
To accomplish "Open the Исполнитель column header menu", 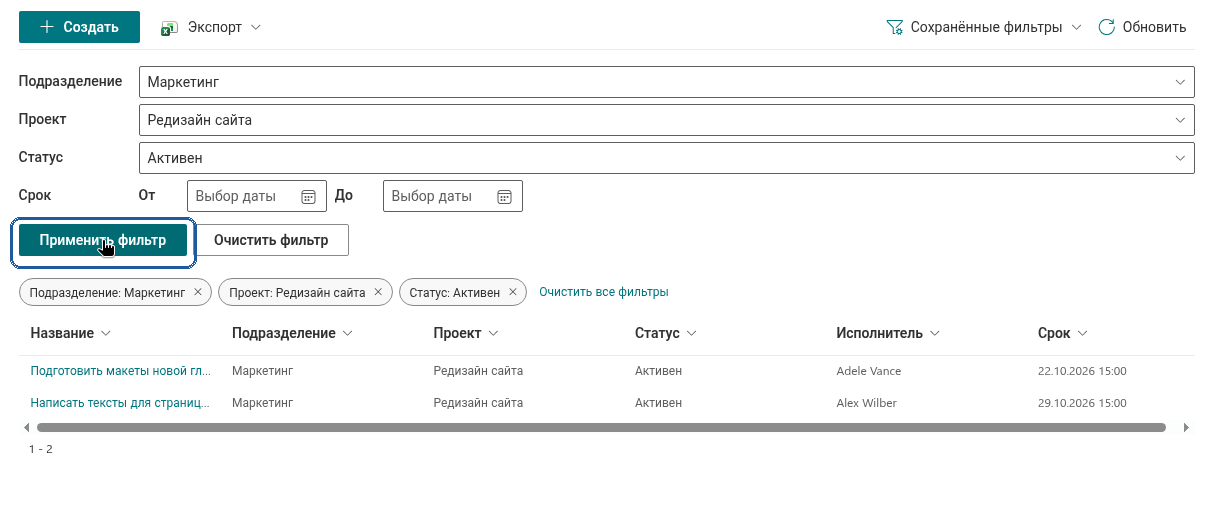I will (x=887, y=333).
